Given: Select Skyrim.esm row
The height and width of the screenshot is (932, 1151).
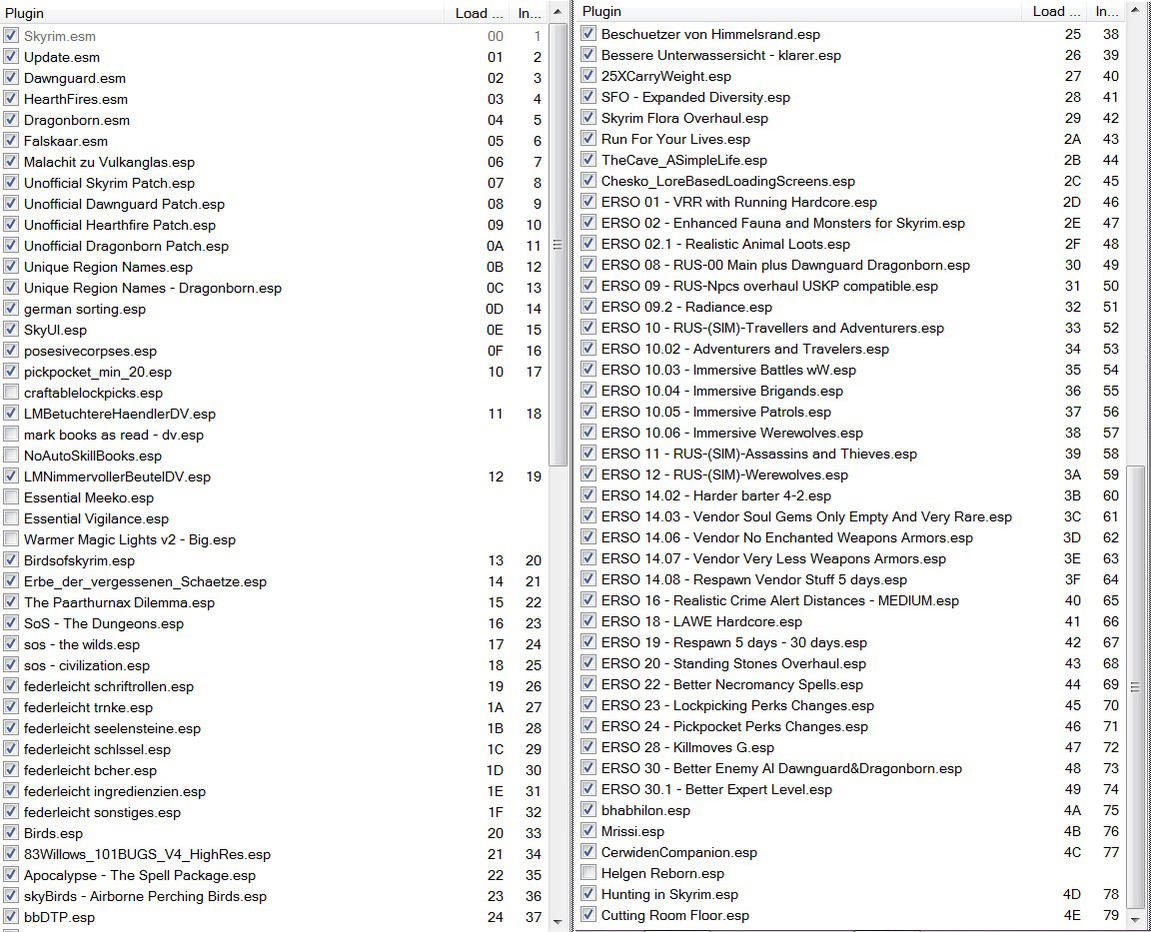Looking at the screenshot, I should tap(273, 36).
